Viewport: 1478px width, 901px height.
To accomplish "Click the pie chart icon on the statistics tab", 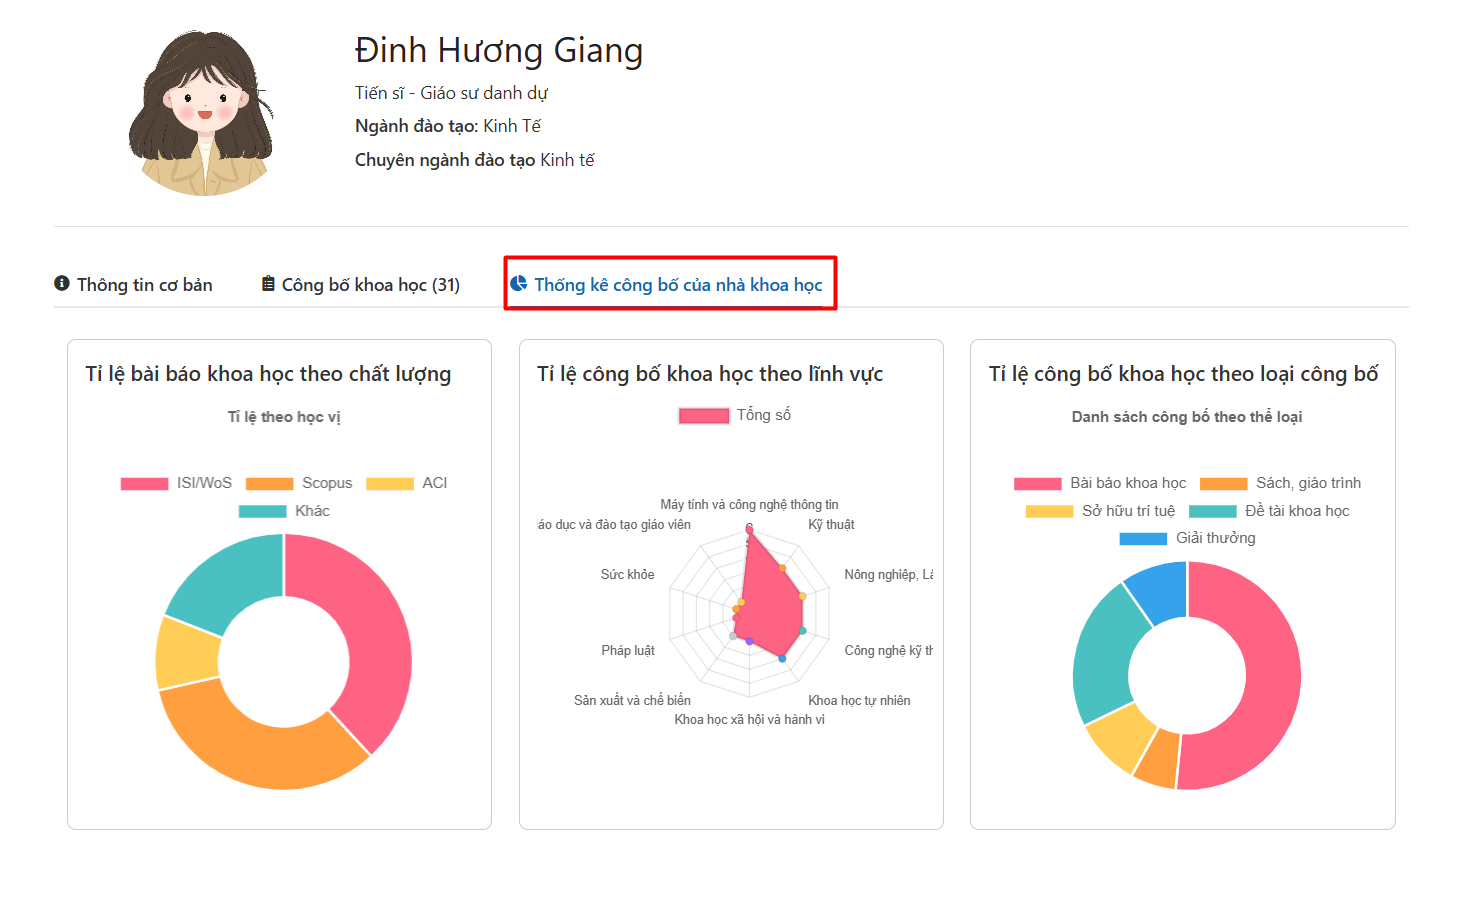I will click(519, 283).
